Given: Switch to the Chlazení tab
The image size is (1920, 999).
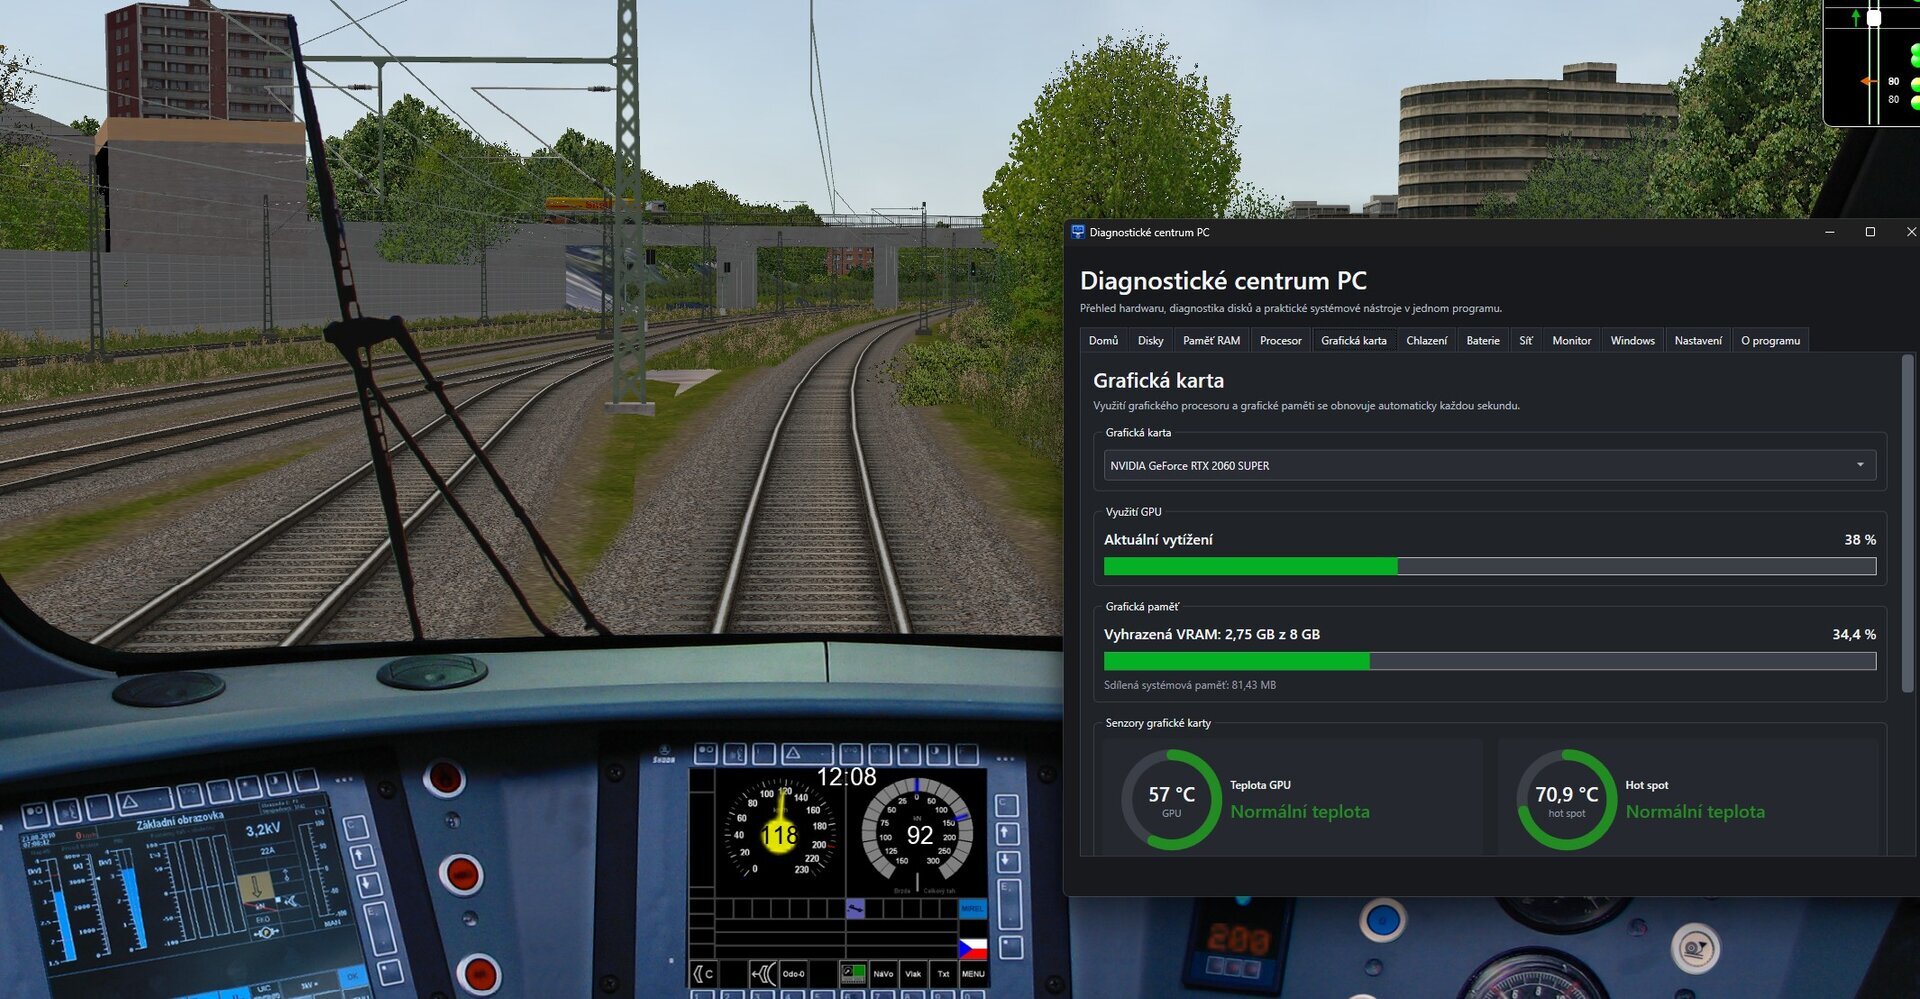Looking at the screenshot, I should (1426, 341).
